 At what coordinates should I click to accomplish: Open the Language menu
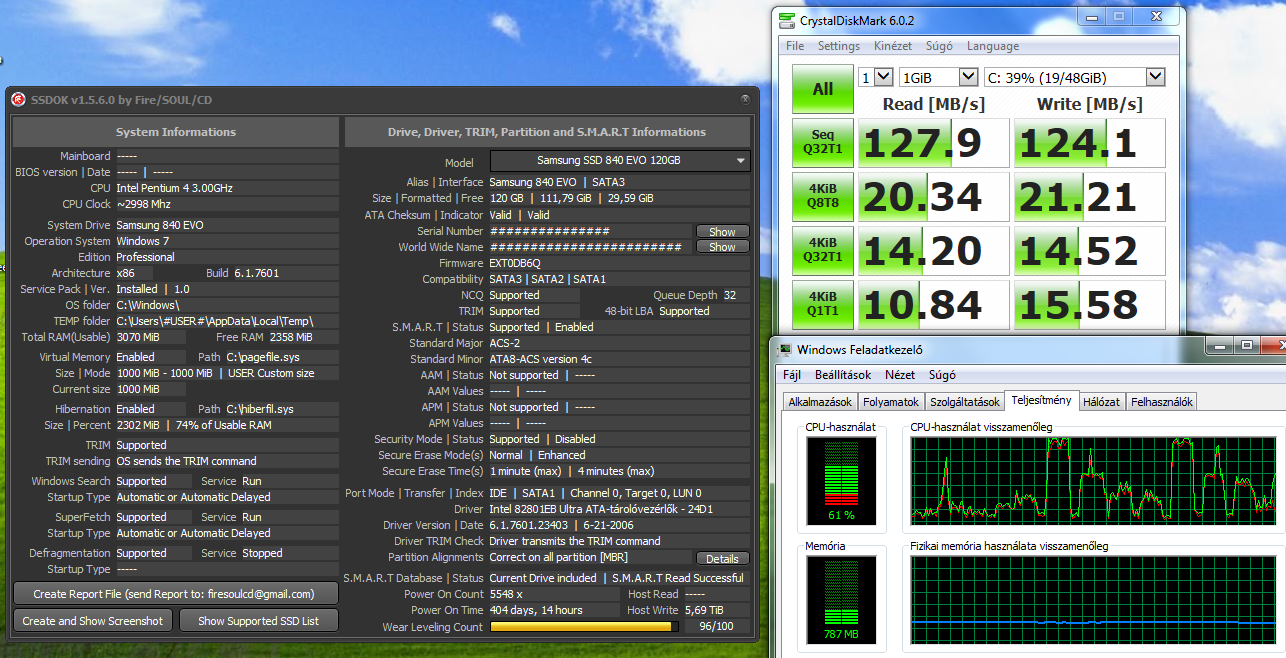pyautogui.click(x=993, y=46)
